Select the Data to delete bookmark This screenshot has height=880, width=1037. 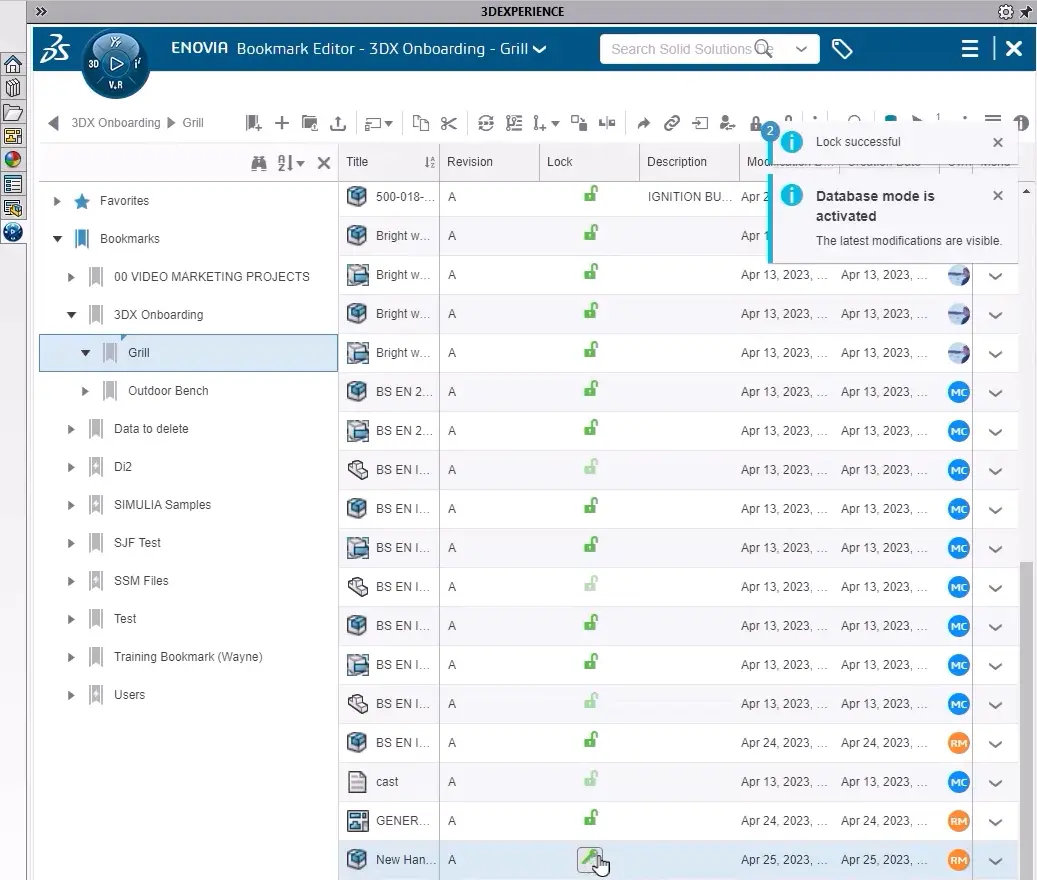151,429
